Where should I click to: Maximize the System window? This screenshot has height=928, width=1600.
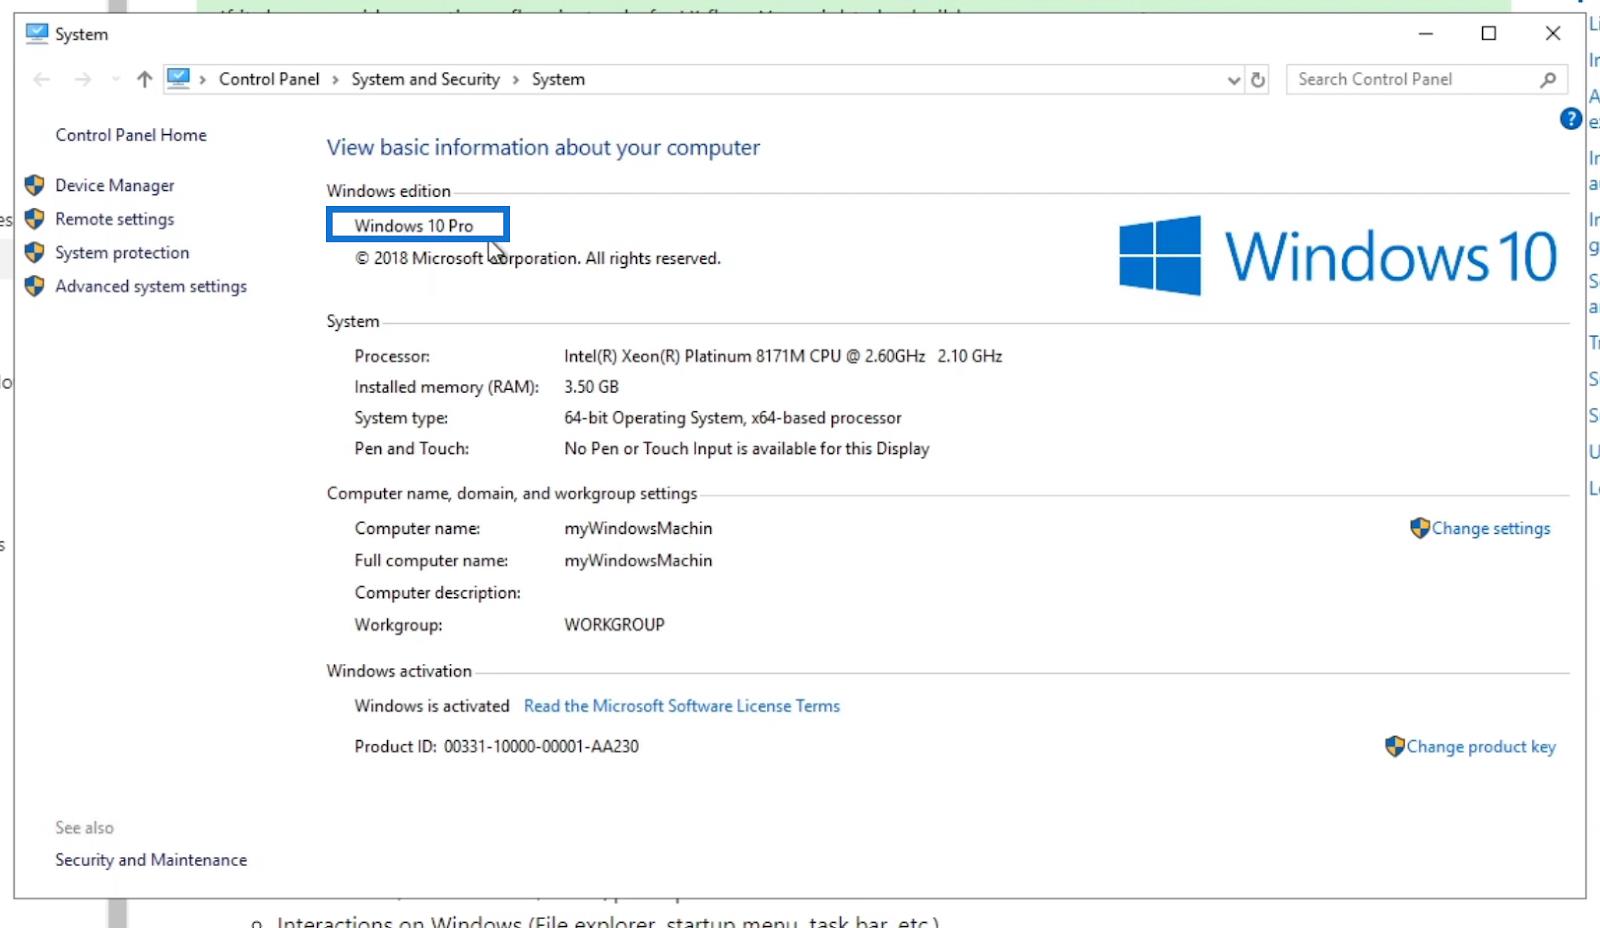tap(1489, 33)
